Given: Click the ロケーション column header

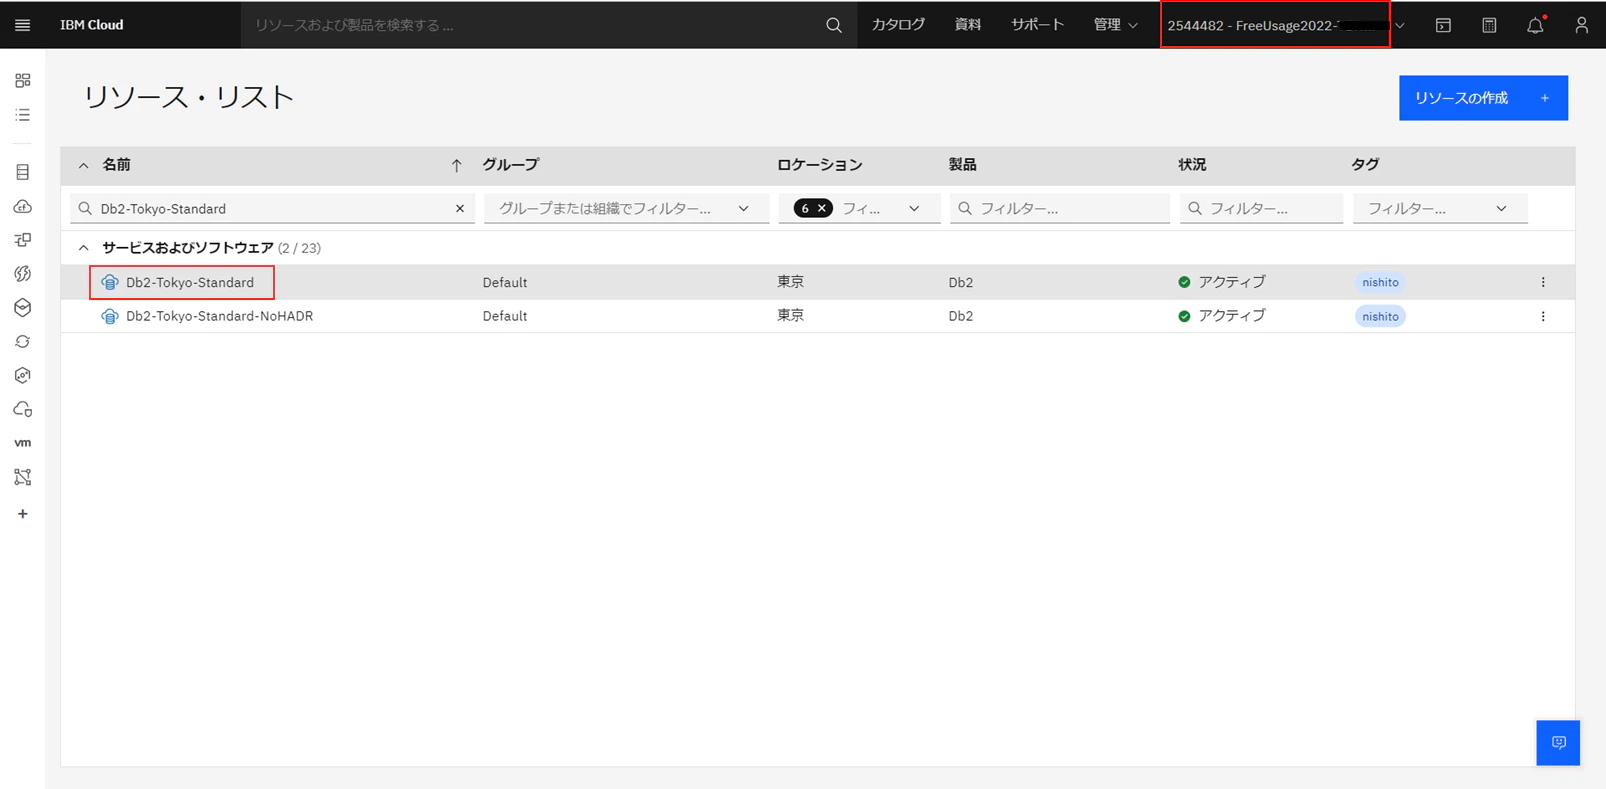Looking at the screenshot, I should point(819,165).
